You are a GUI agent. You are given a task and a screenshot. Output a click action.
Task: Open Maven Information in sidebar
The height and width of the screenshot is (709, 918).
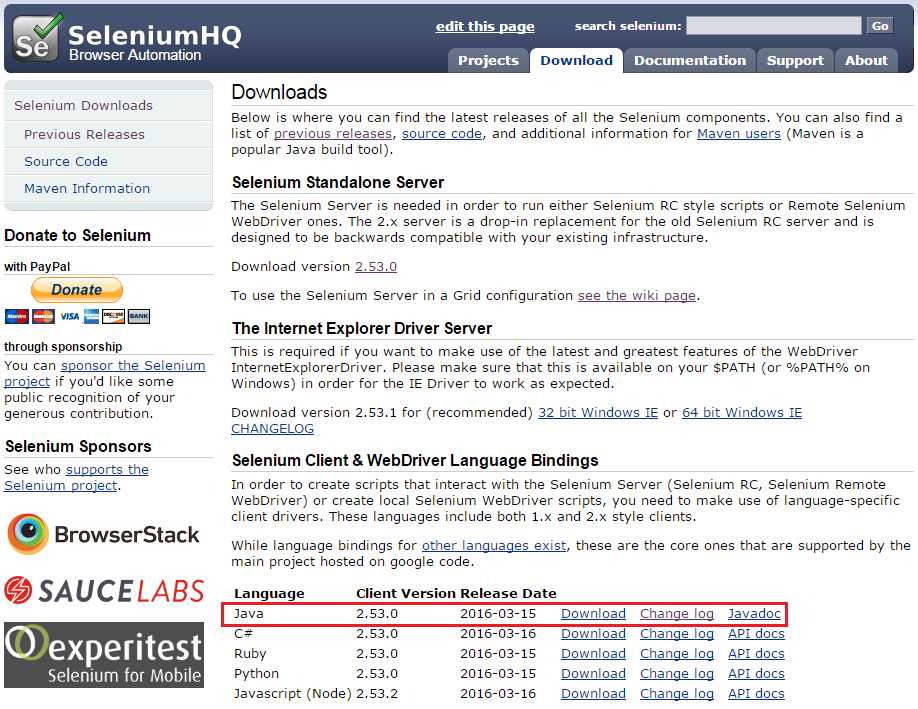[x=87, y=189]
